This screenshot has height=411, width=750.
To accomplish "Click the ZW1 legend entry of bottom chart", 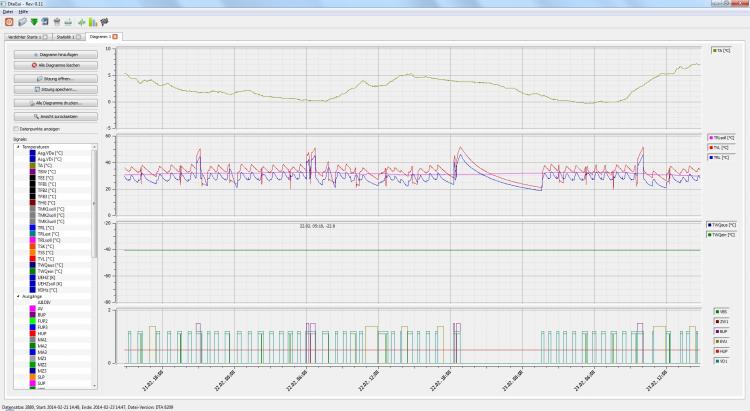I will click(722, 322).
